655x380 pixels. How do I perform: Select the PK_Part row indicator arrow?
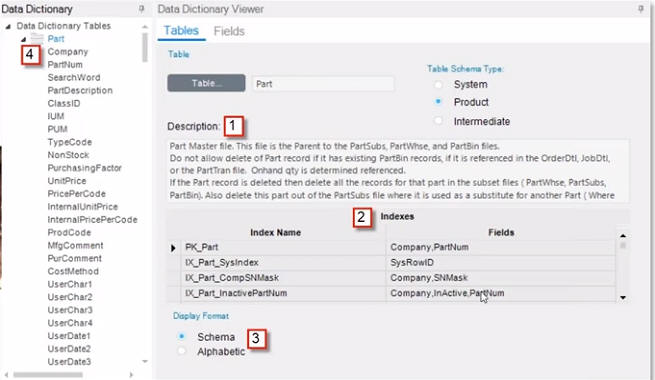pyautogui.click(x=173, y=248)
